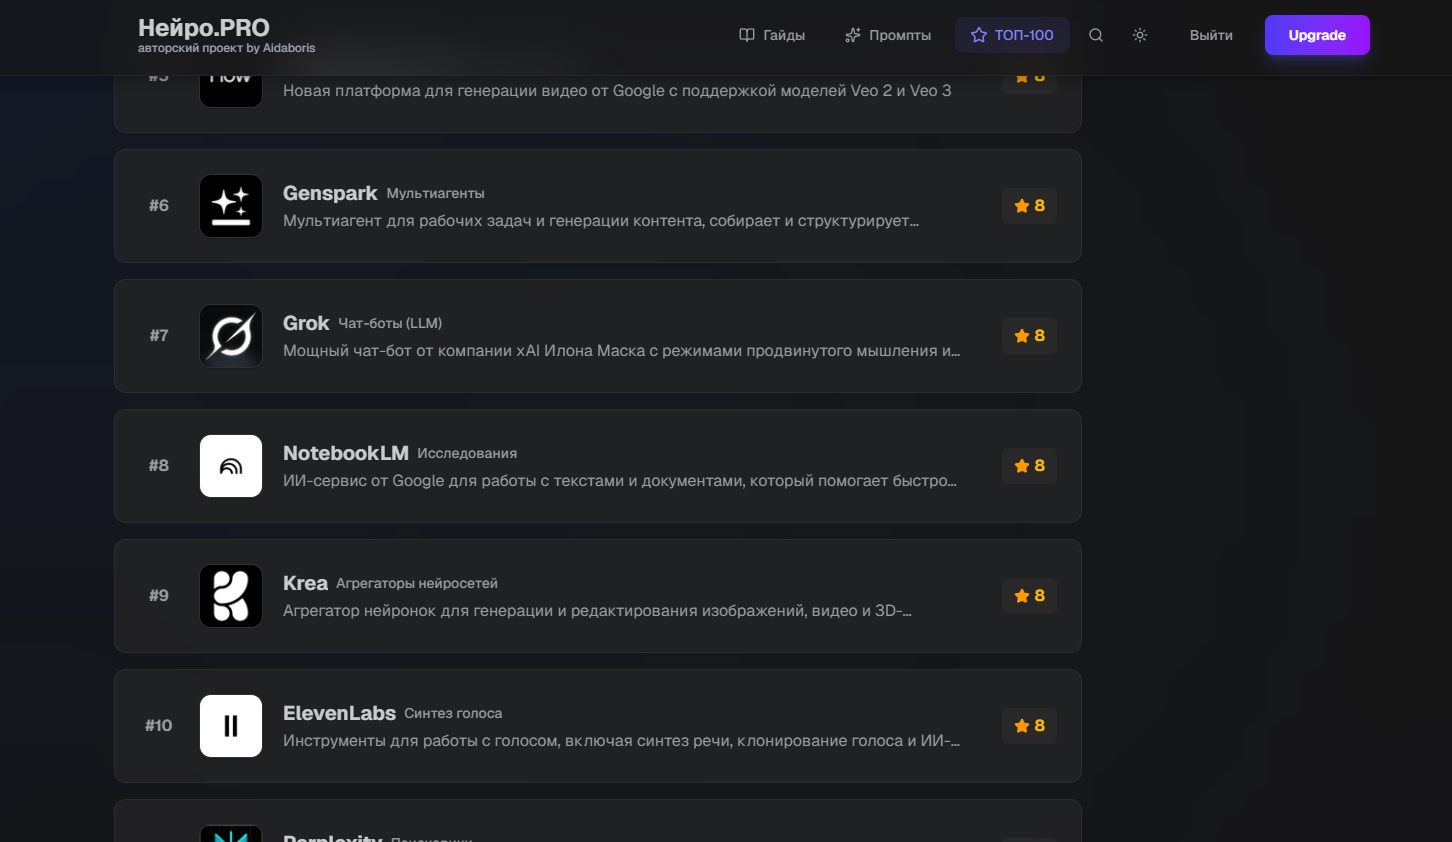Click the Чат-боты (LLM) category label
1452x842 pixels.
pyautogui.click(x=390, y=324)
